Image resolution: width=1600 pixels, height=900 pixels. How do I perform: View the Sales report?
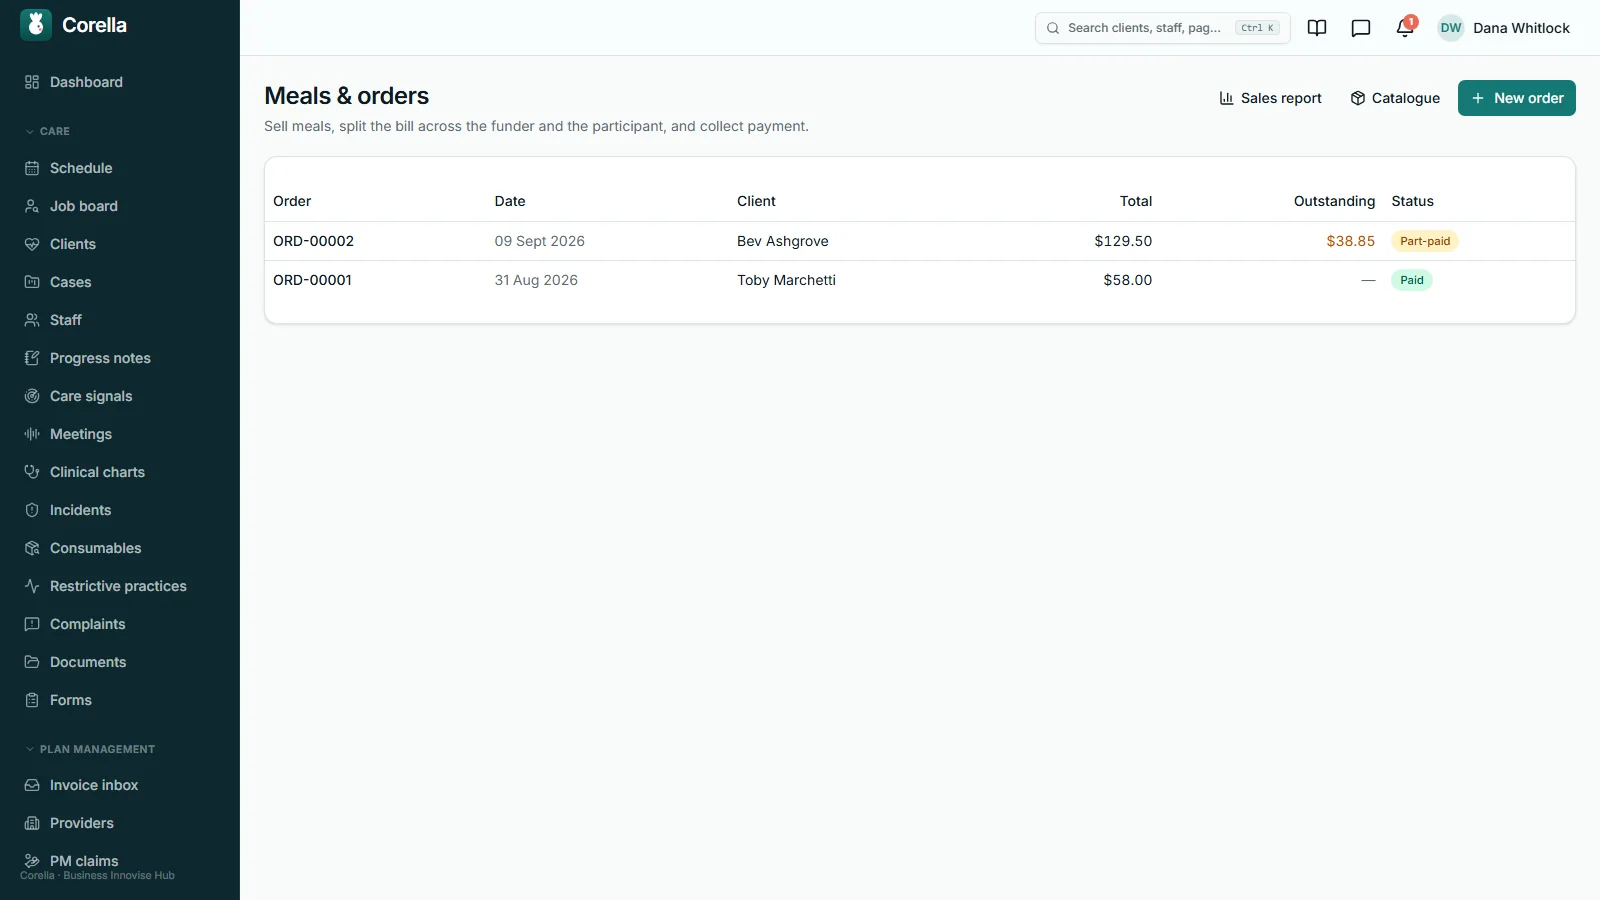pos(1270,98)
